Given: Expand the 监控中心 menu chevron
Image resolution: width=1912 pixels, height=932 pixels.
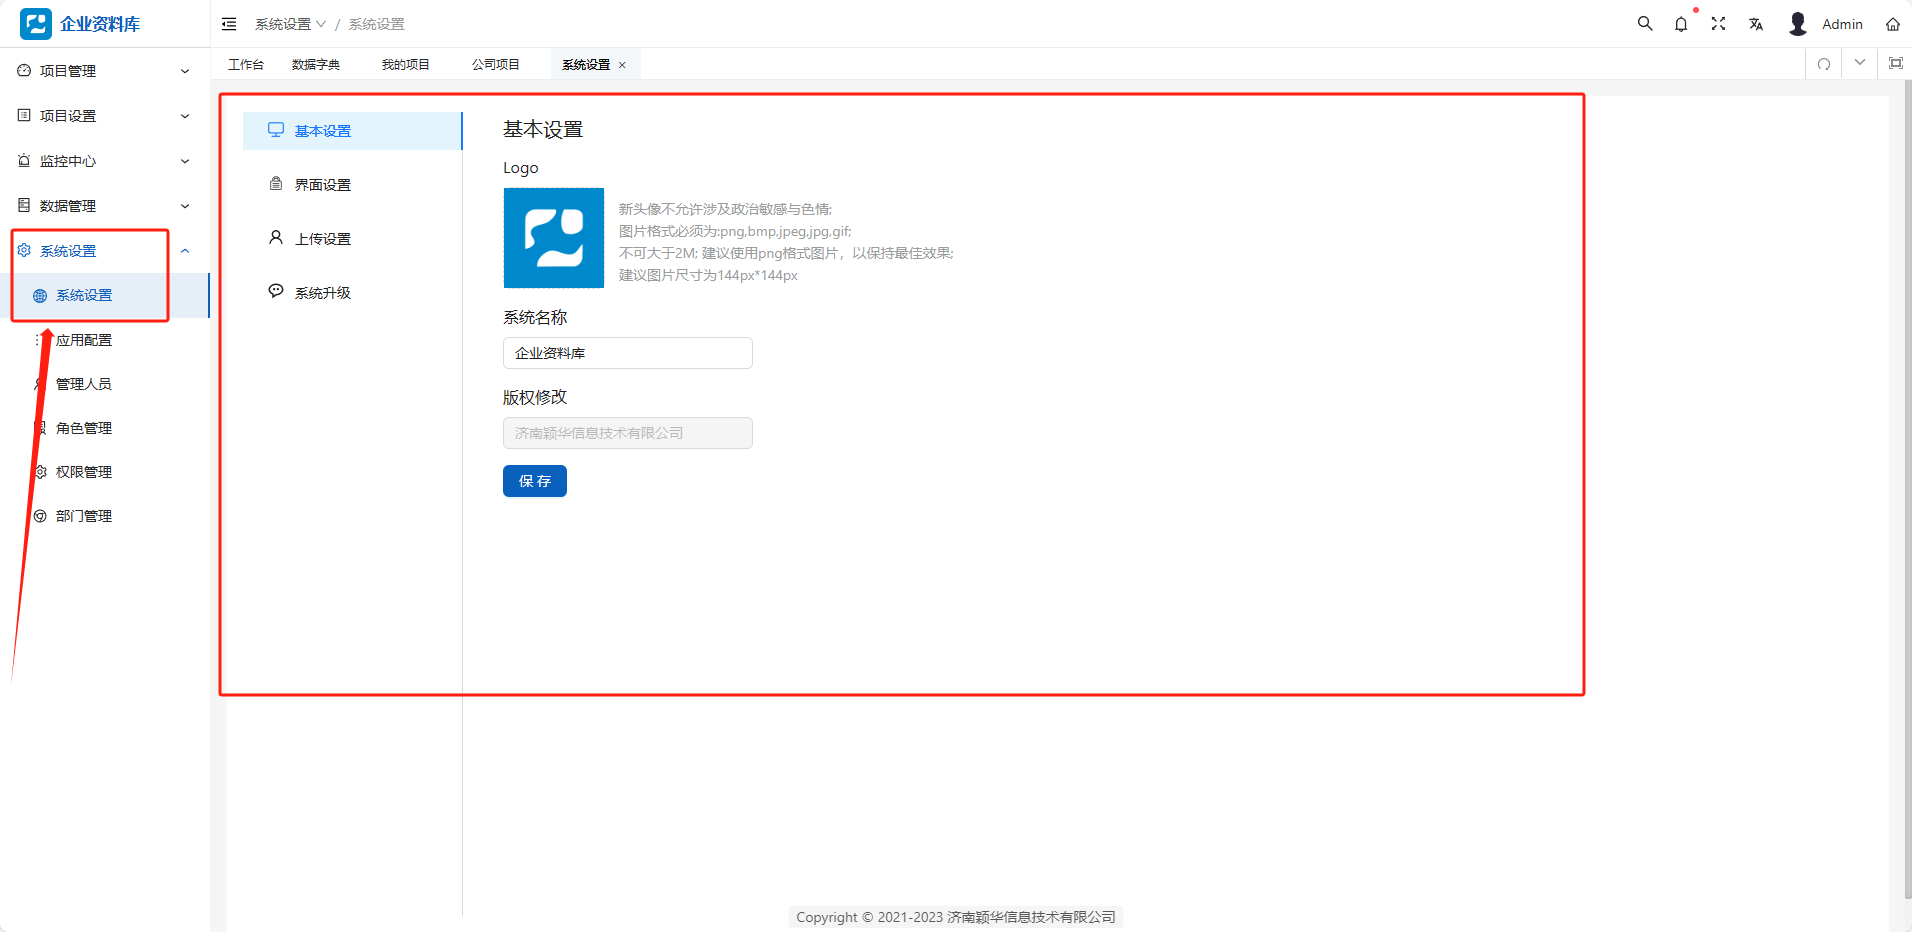Looking at the screenshot, I should coord(185,161).
